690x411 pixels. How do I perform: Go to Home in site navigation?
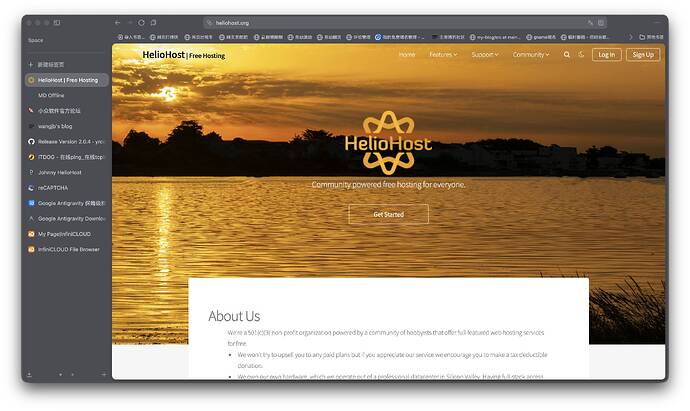(x=407, y=55)
